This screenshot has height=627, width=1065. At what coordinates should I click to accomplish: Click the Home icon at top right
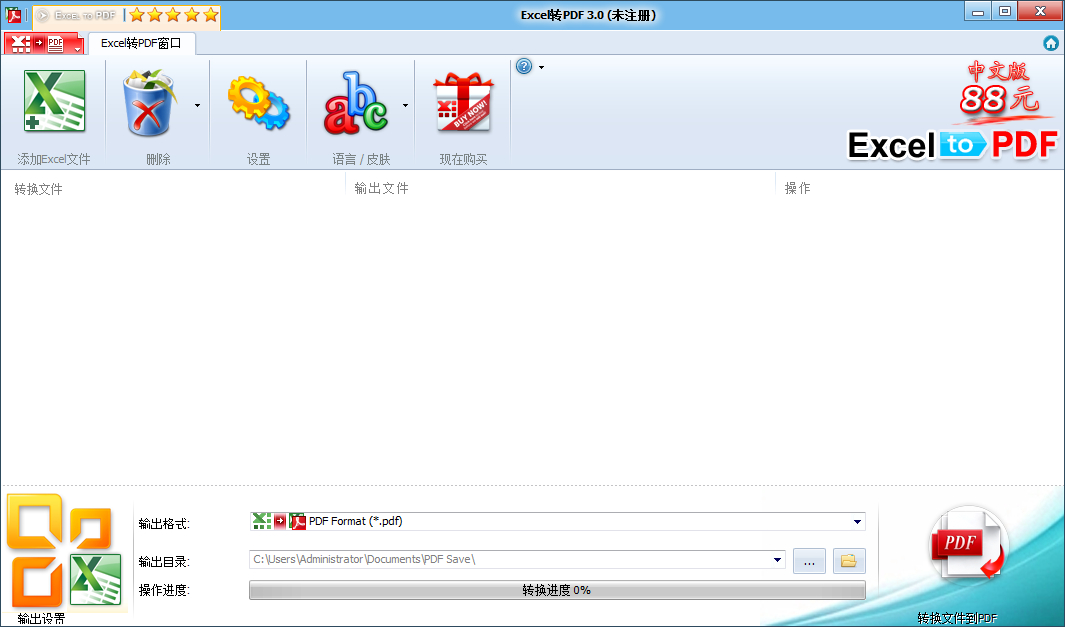pyautogui.click(x=1050, y=43)
